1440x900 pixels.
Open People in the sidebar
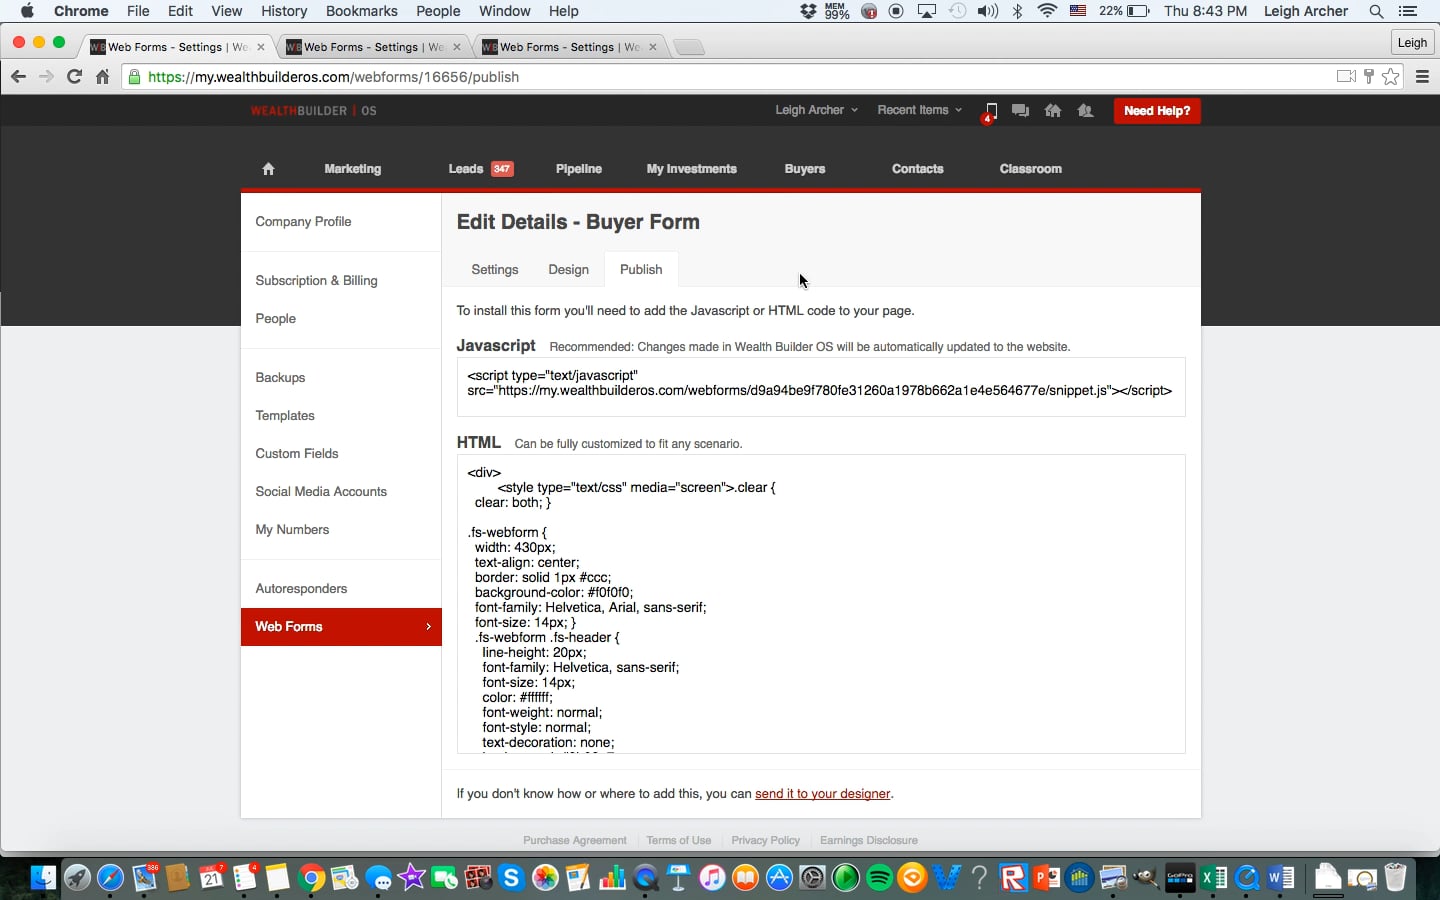tap(275, 319)
